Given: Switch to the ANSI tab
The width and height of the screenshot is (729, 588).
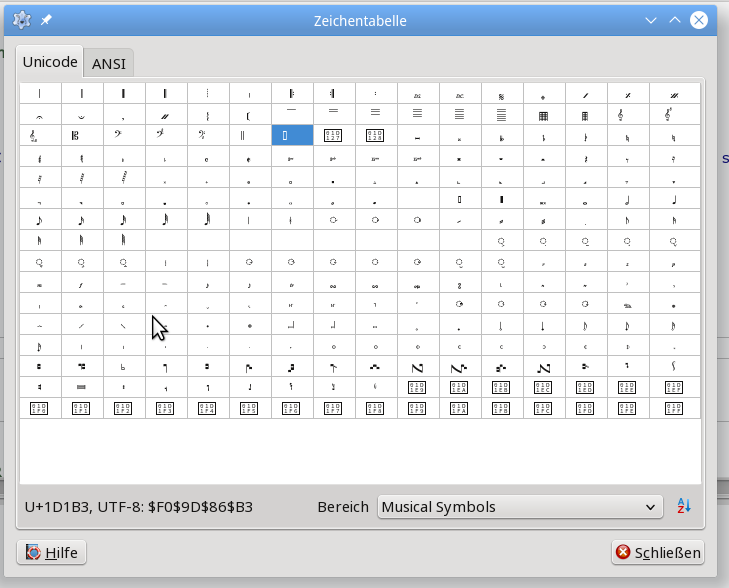Looking at the screenshot, I should (108, 63).
